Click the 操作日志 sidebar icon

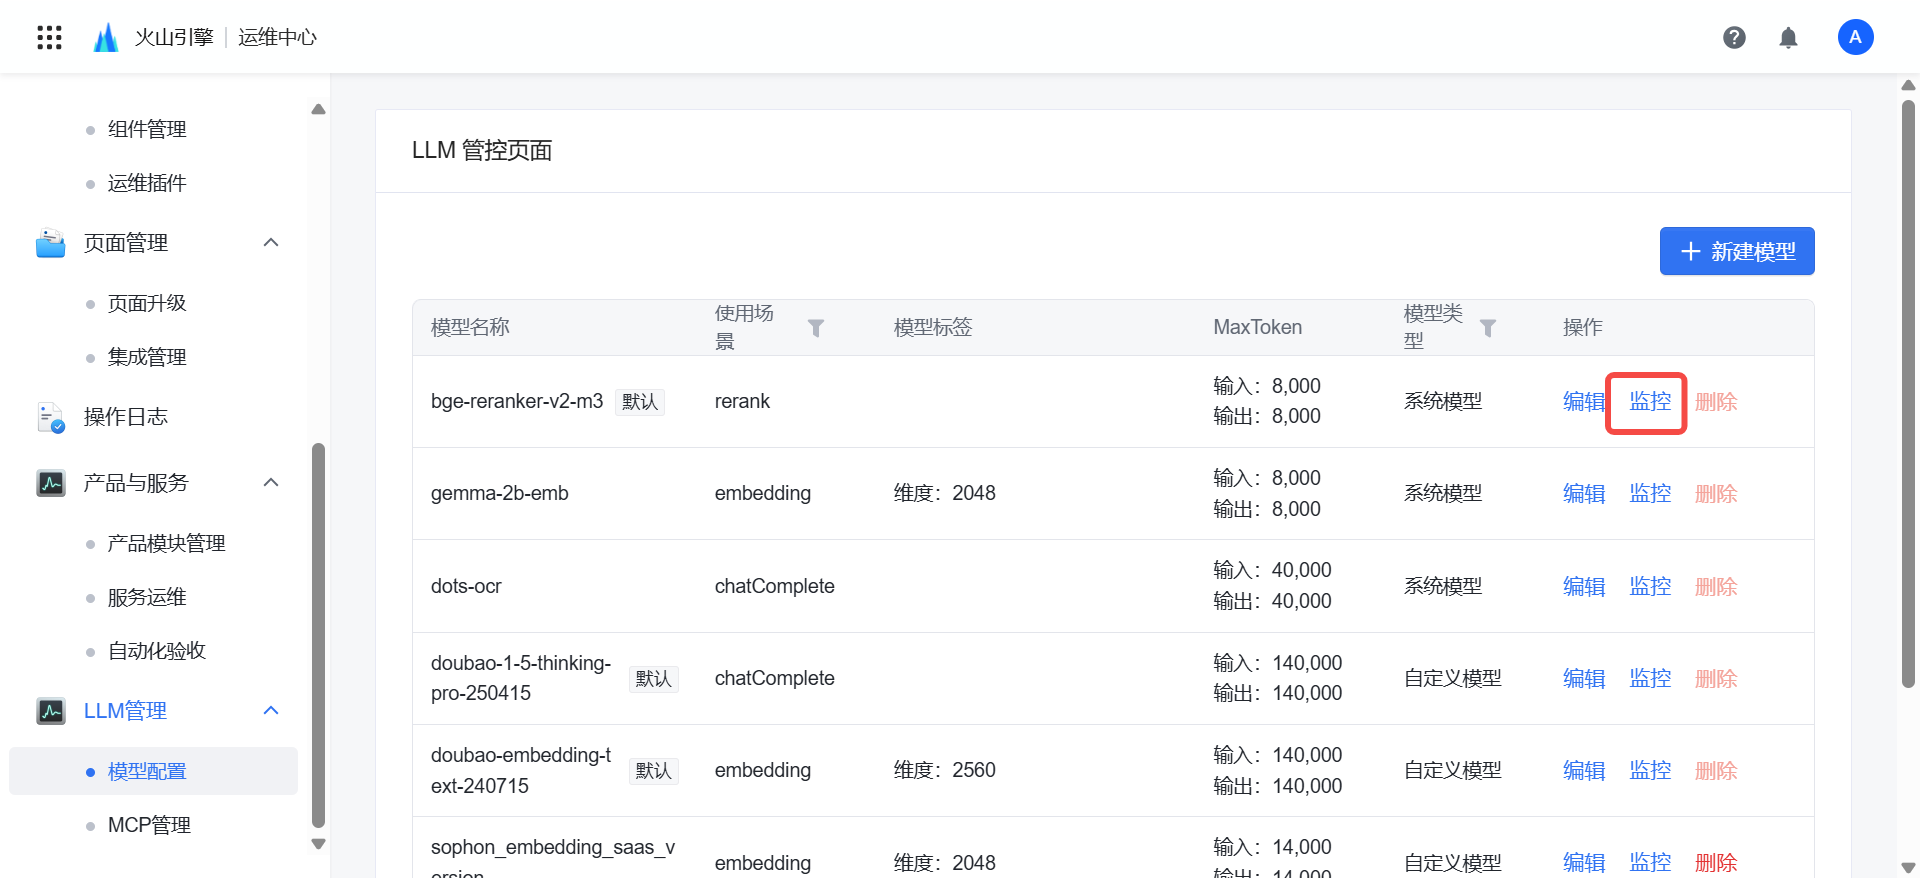50,417
